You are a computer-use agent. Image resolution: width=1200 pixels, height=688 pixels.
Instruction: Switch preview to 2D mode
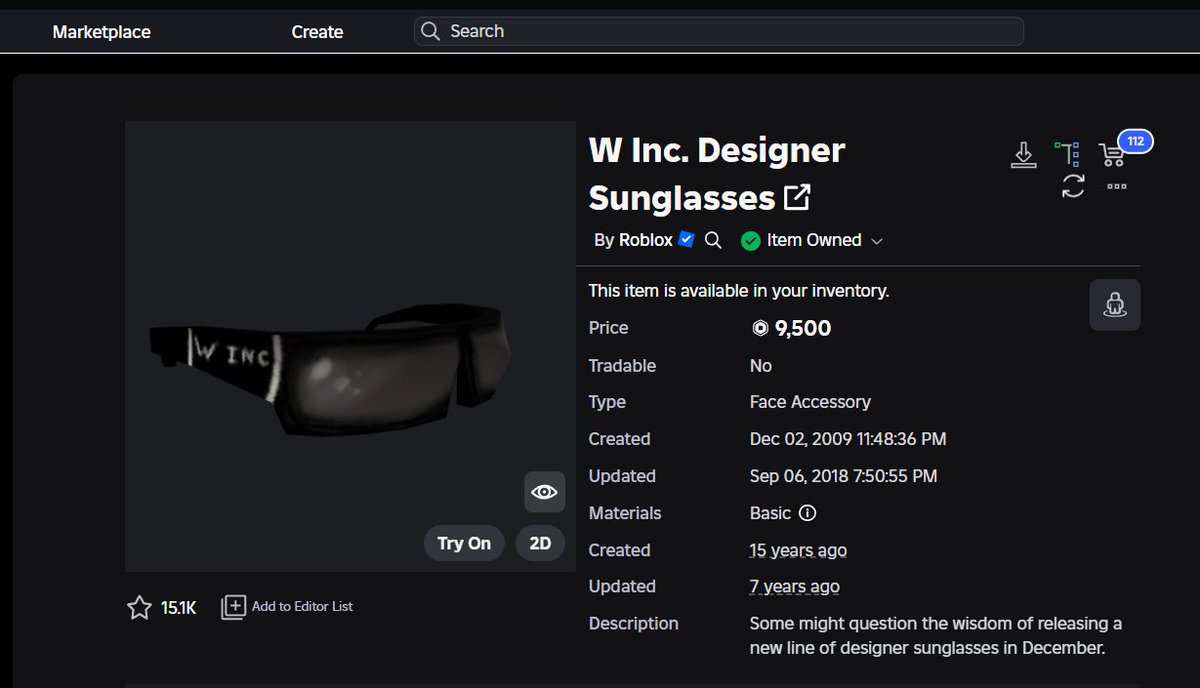click(540, 543)
